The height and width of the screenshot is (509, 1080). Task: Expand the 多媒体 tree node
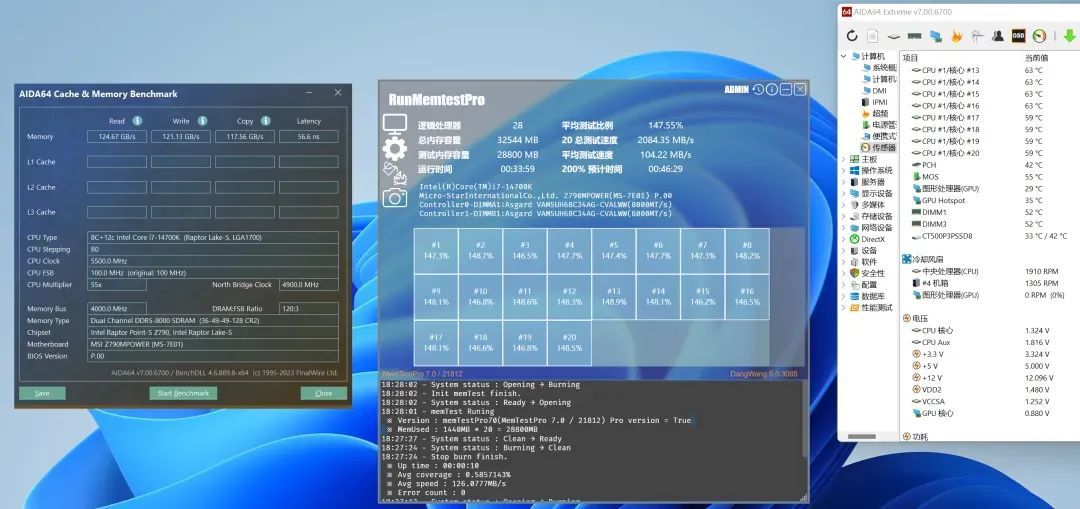pos(844,205)
